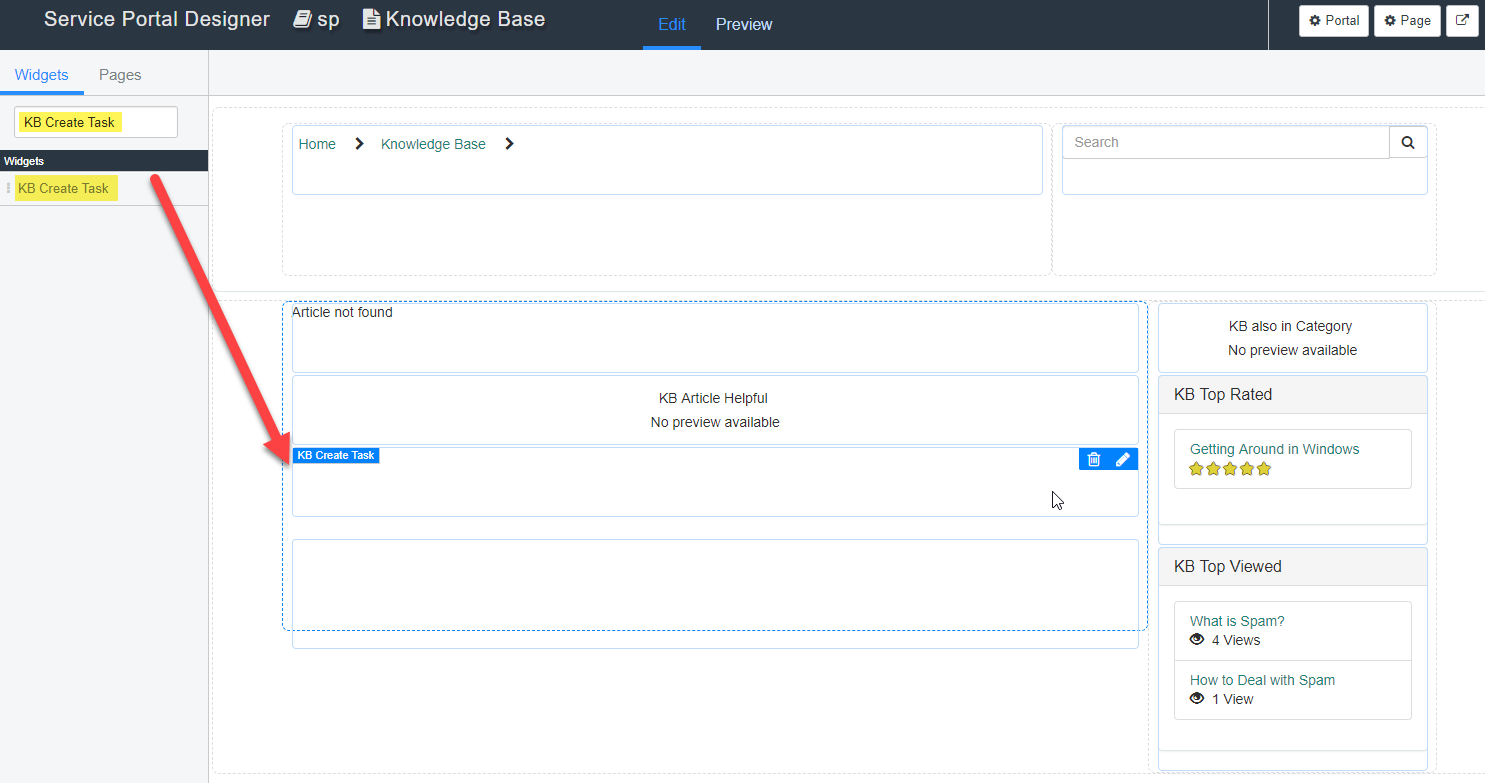Open Portal settings button
The height and width of the screenshot is (783, 1485).
1333,20
